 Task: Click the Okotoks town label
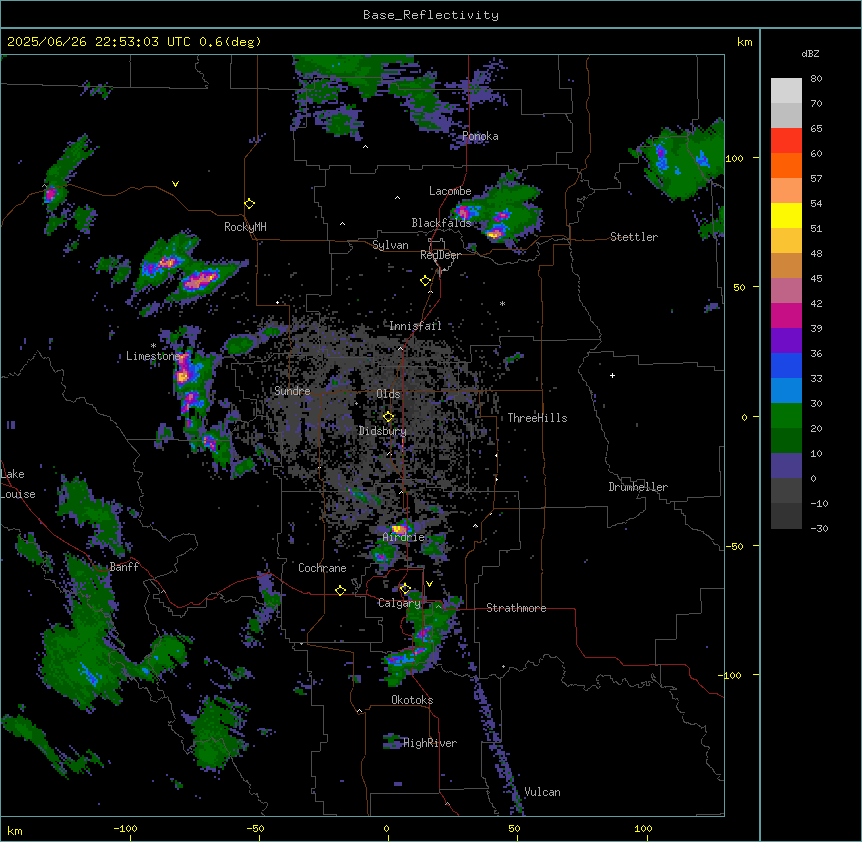[412, 700]
